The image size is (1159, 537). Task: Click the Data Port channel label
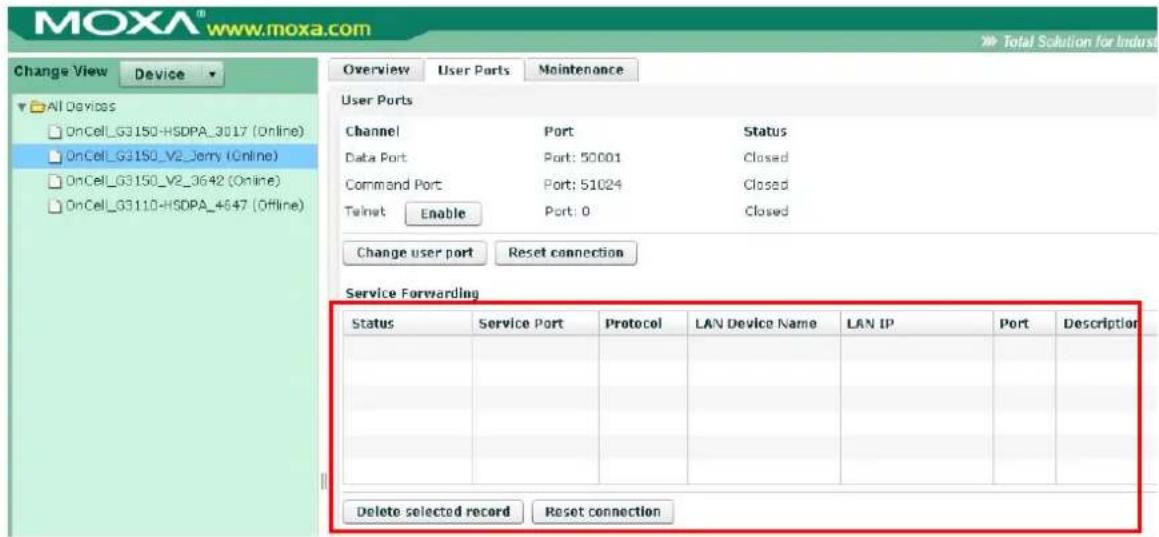[x=376, y=157]
